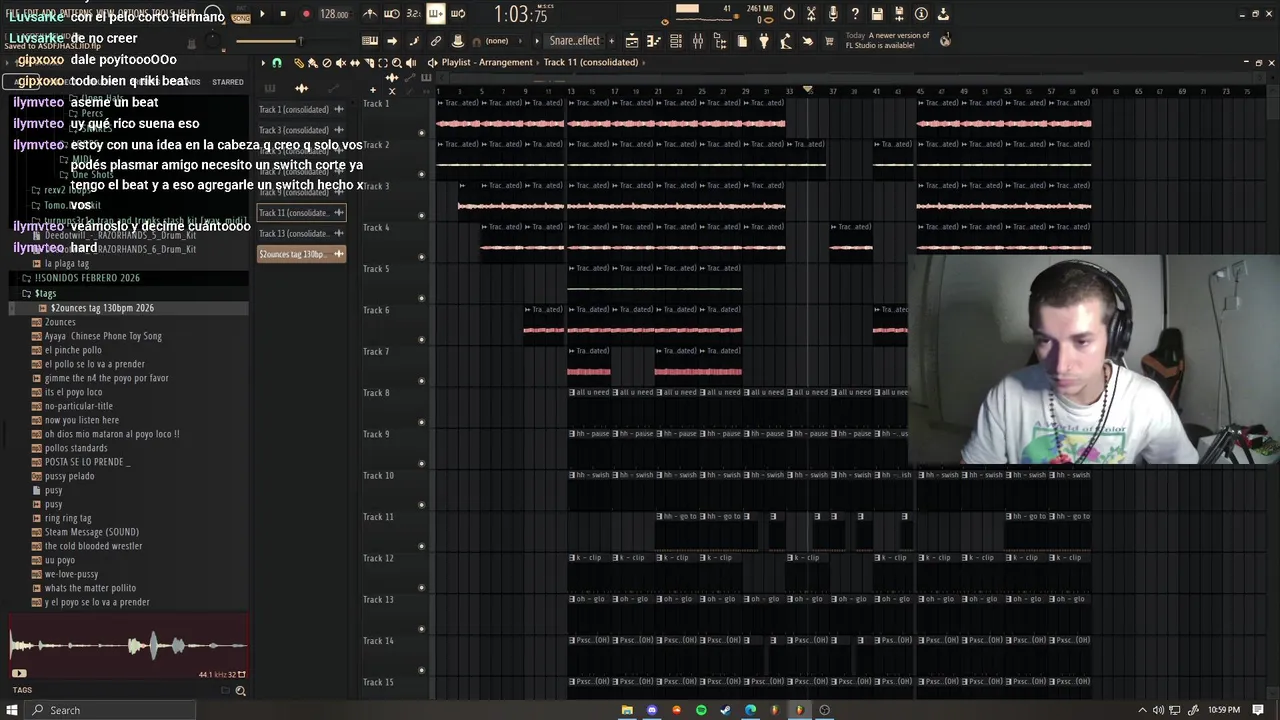Viewport: 1280px width, 720px height.
Task: Open the Snare..effect pattern selector
Action: 574,41
